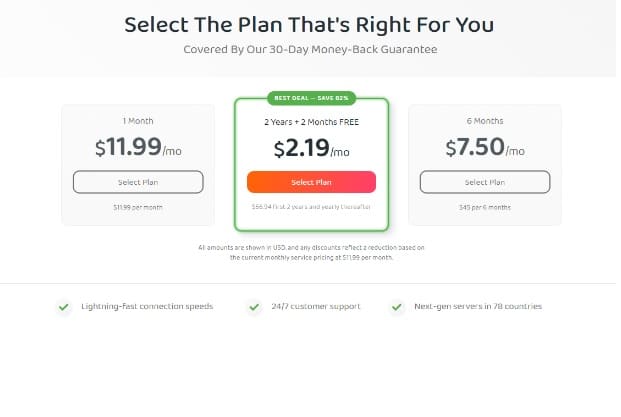The width and height of the screenshot is (621, 417).
Task: Choose Select Plan for the 1 Month plan
Action: point(138,182)
